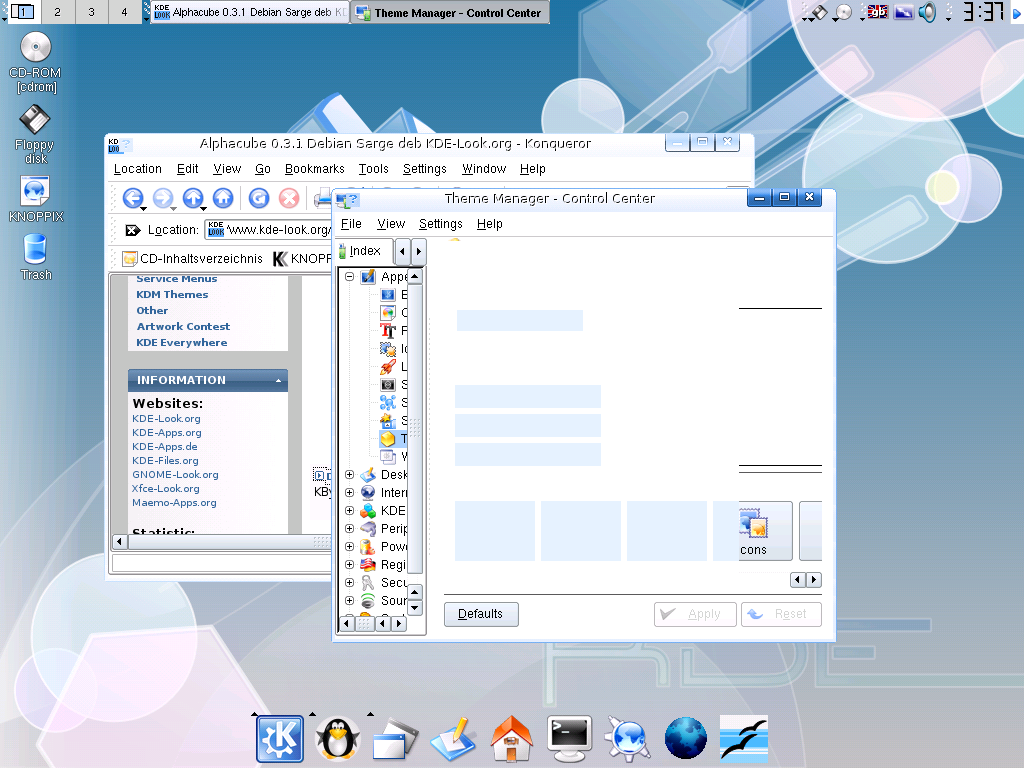Open Control Center Help menu
The width and height of the screenshot is (1024, 768).
(x=490, y=224)
